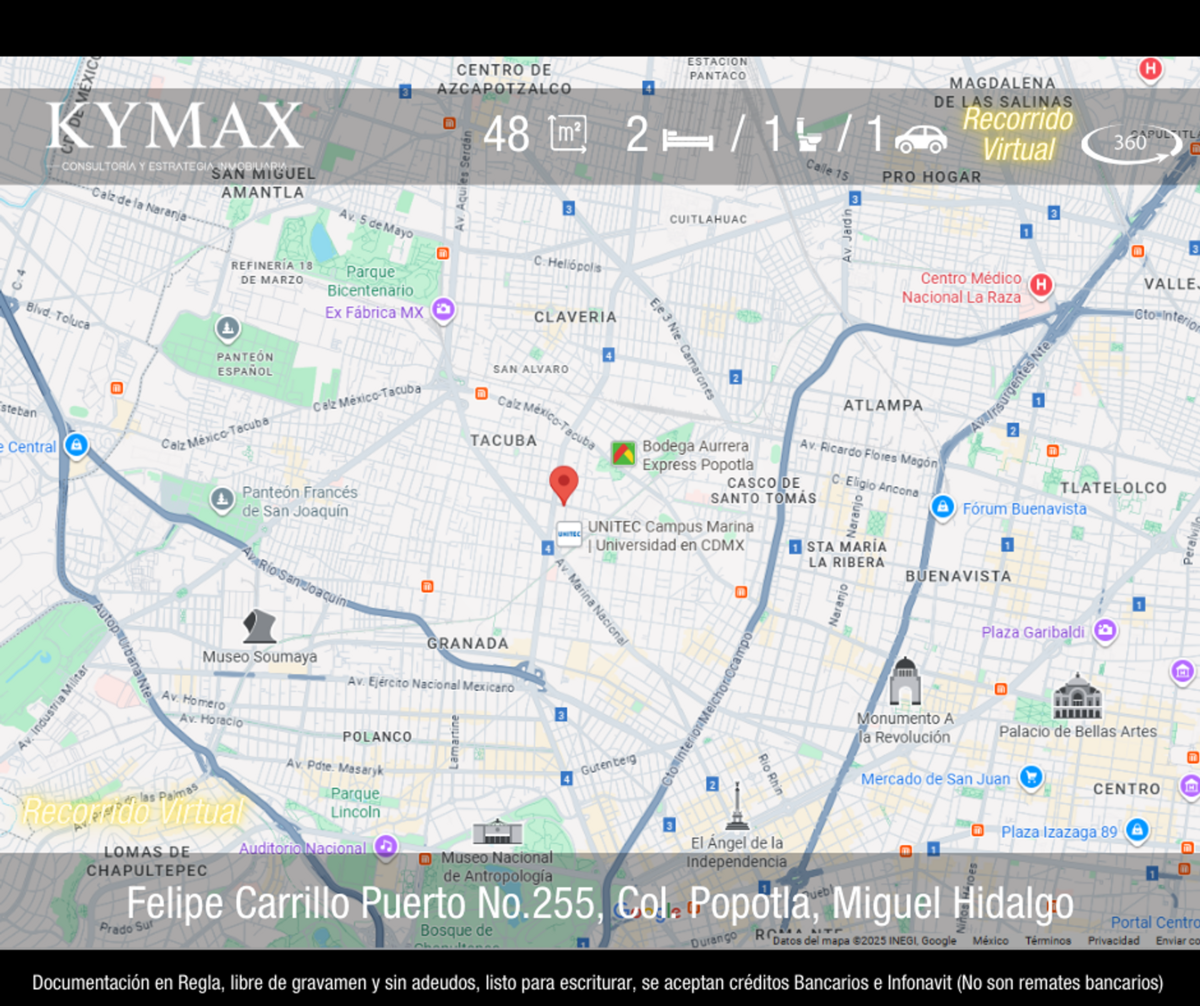Click the bedroom bed icon in banner
This screenshot has width=1200, height=1006.
687,139
